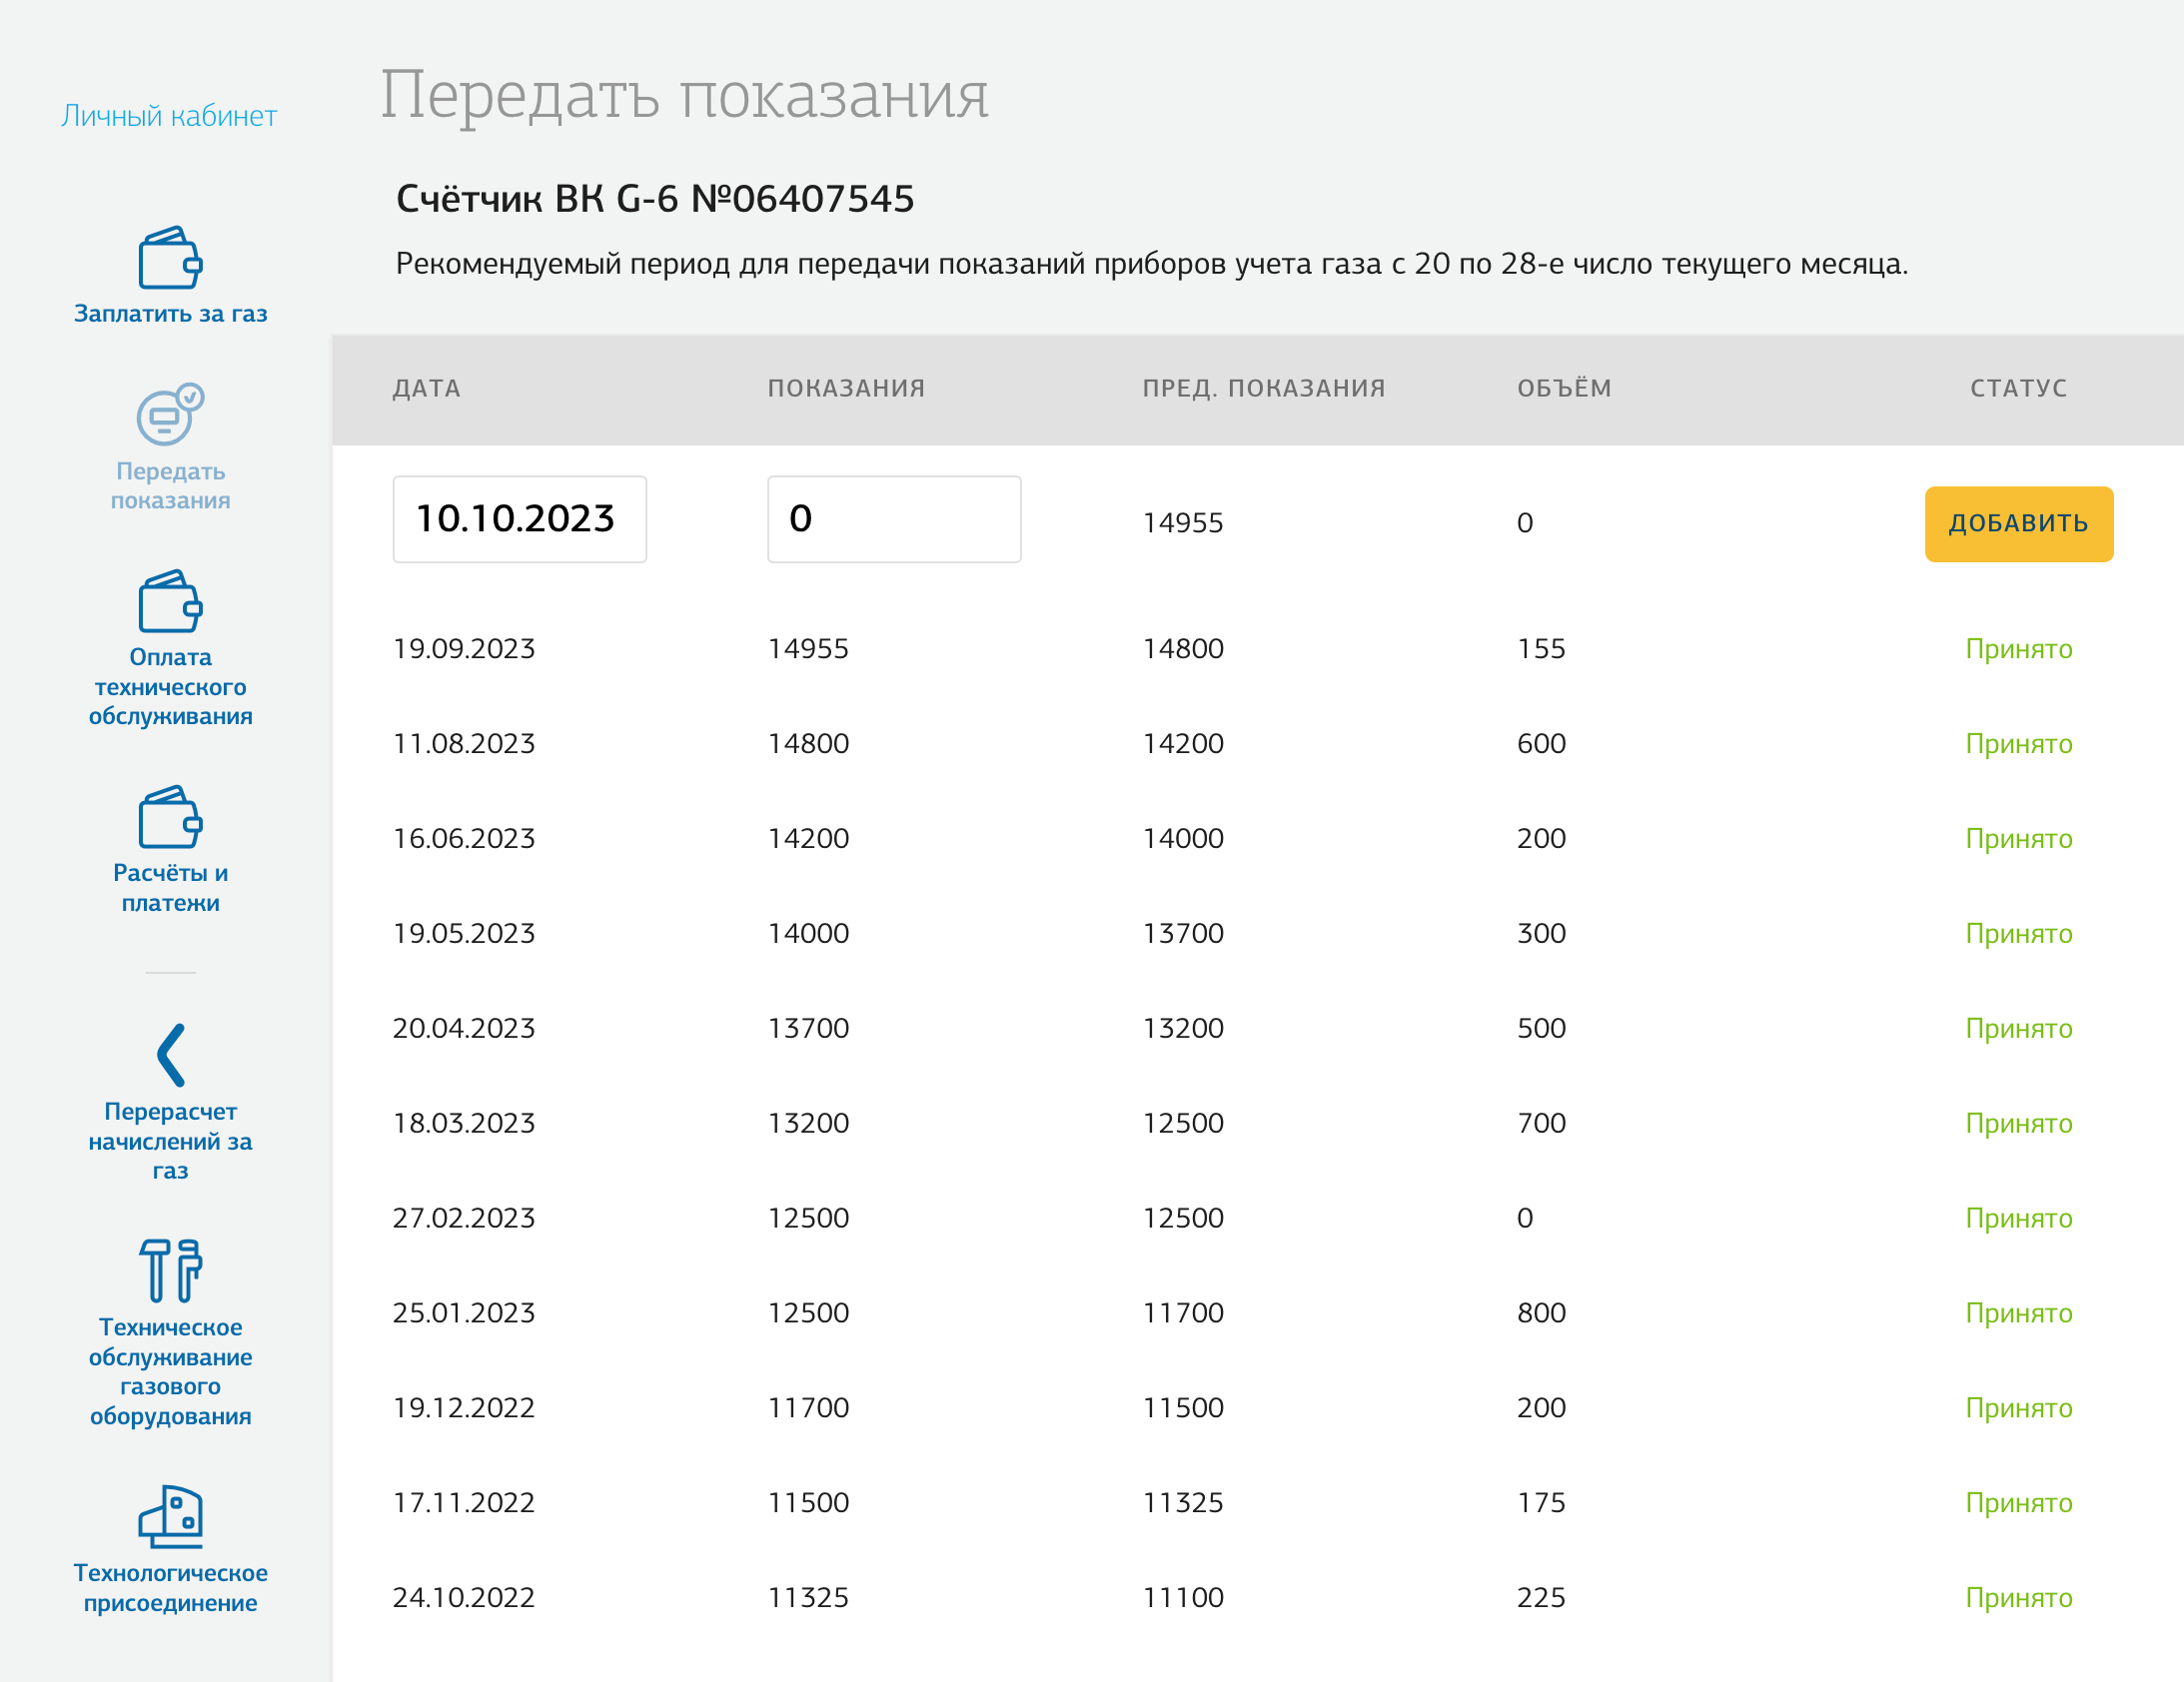Click the date 20.04.2023

click(x=464, y=1029)
